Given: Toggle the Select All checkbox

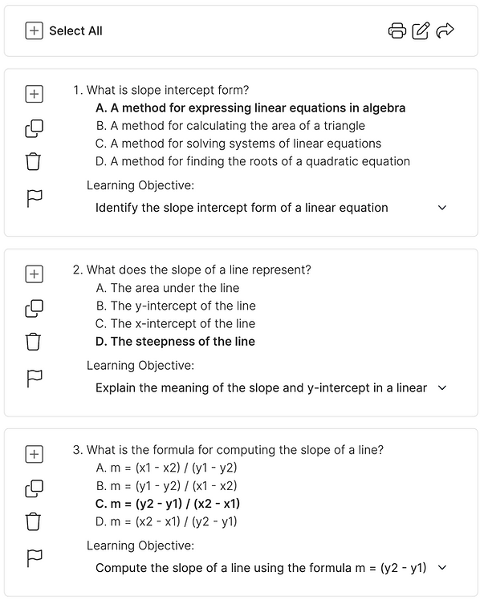Looking at the screenshot, I should coord(34,31).
